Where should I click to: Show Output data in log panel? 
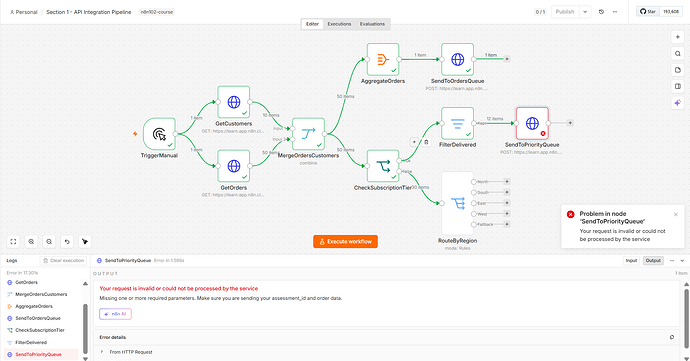(x=653, y=261)
